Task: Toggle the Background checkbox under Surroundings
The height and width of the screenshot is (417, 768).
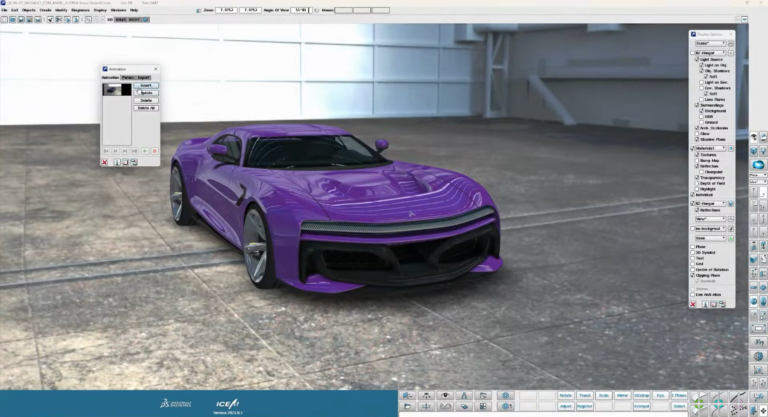Action: pyautogui.click(x=701, y=111)
